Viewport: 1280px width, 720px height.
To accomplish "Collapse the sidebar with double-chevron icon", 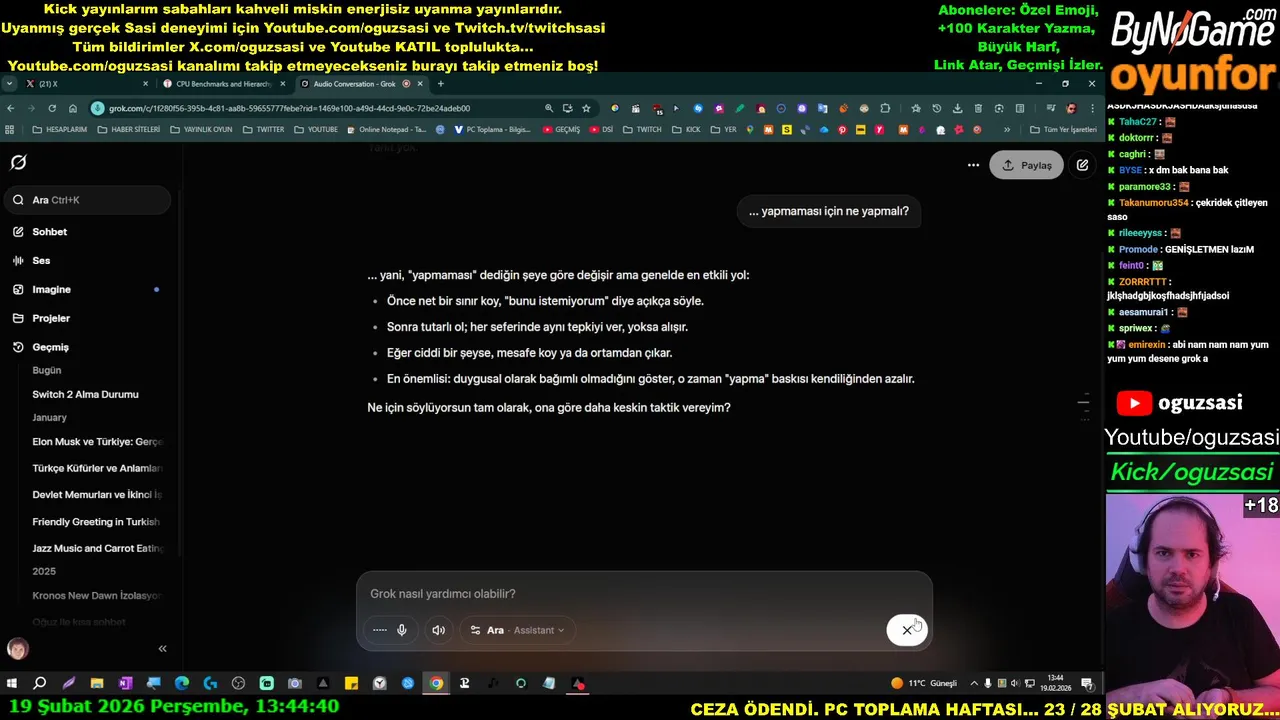I will click(x=162, y=649).
